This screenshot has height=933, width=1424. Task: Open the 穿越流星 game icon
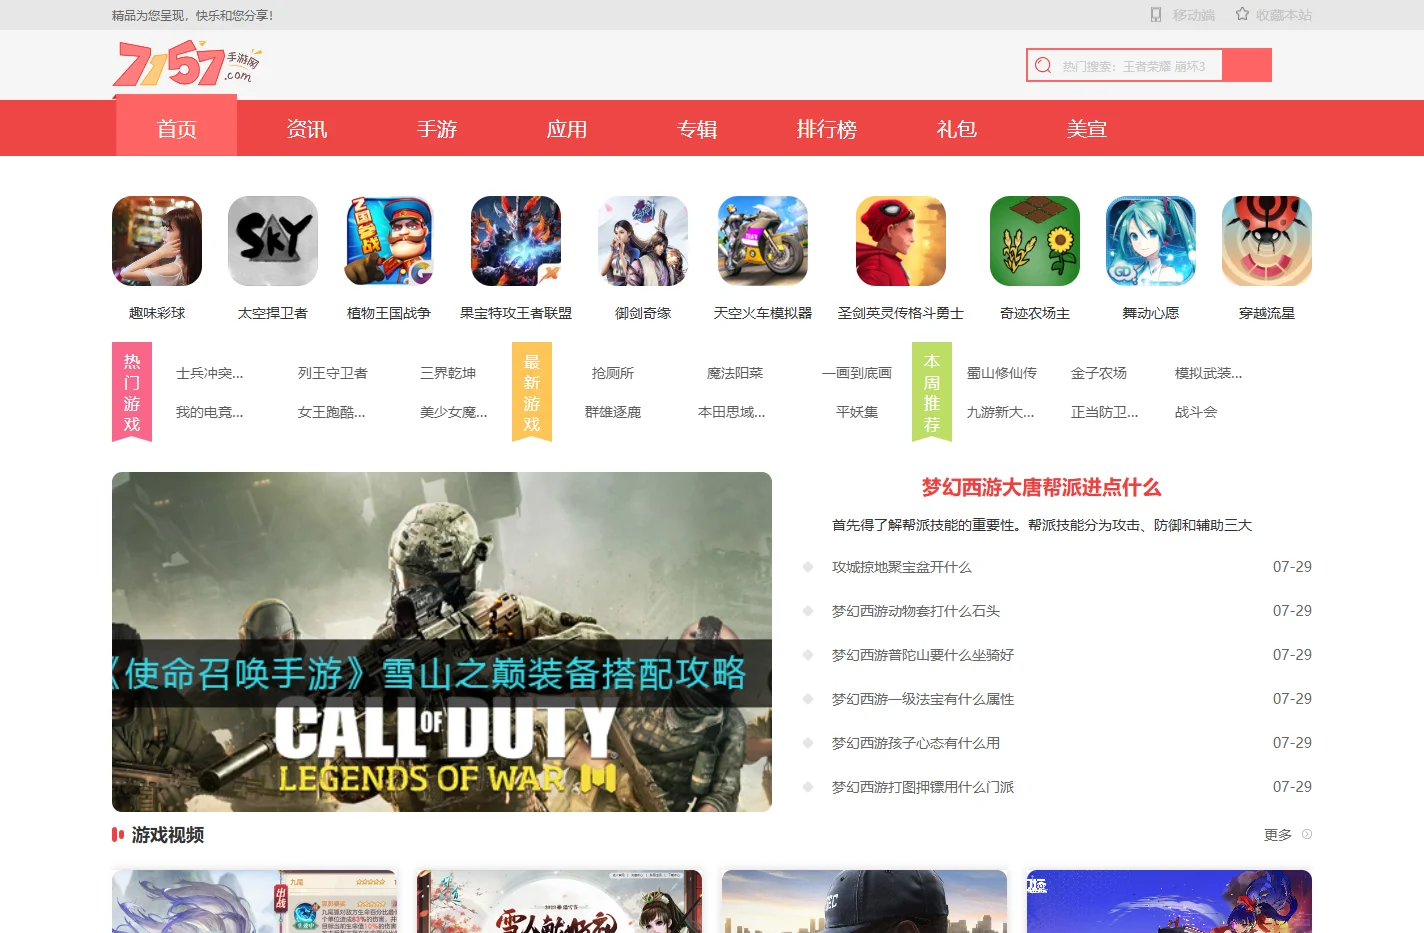[1267, 241]
